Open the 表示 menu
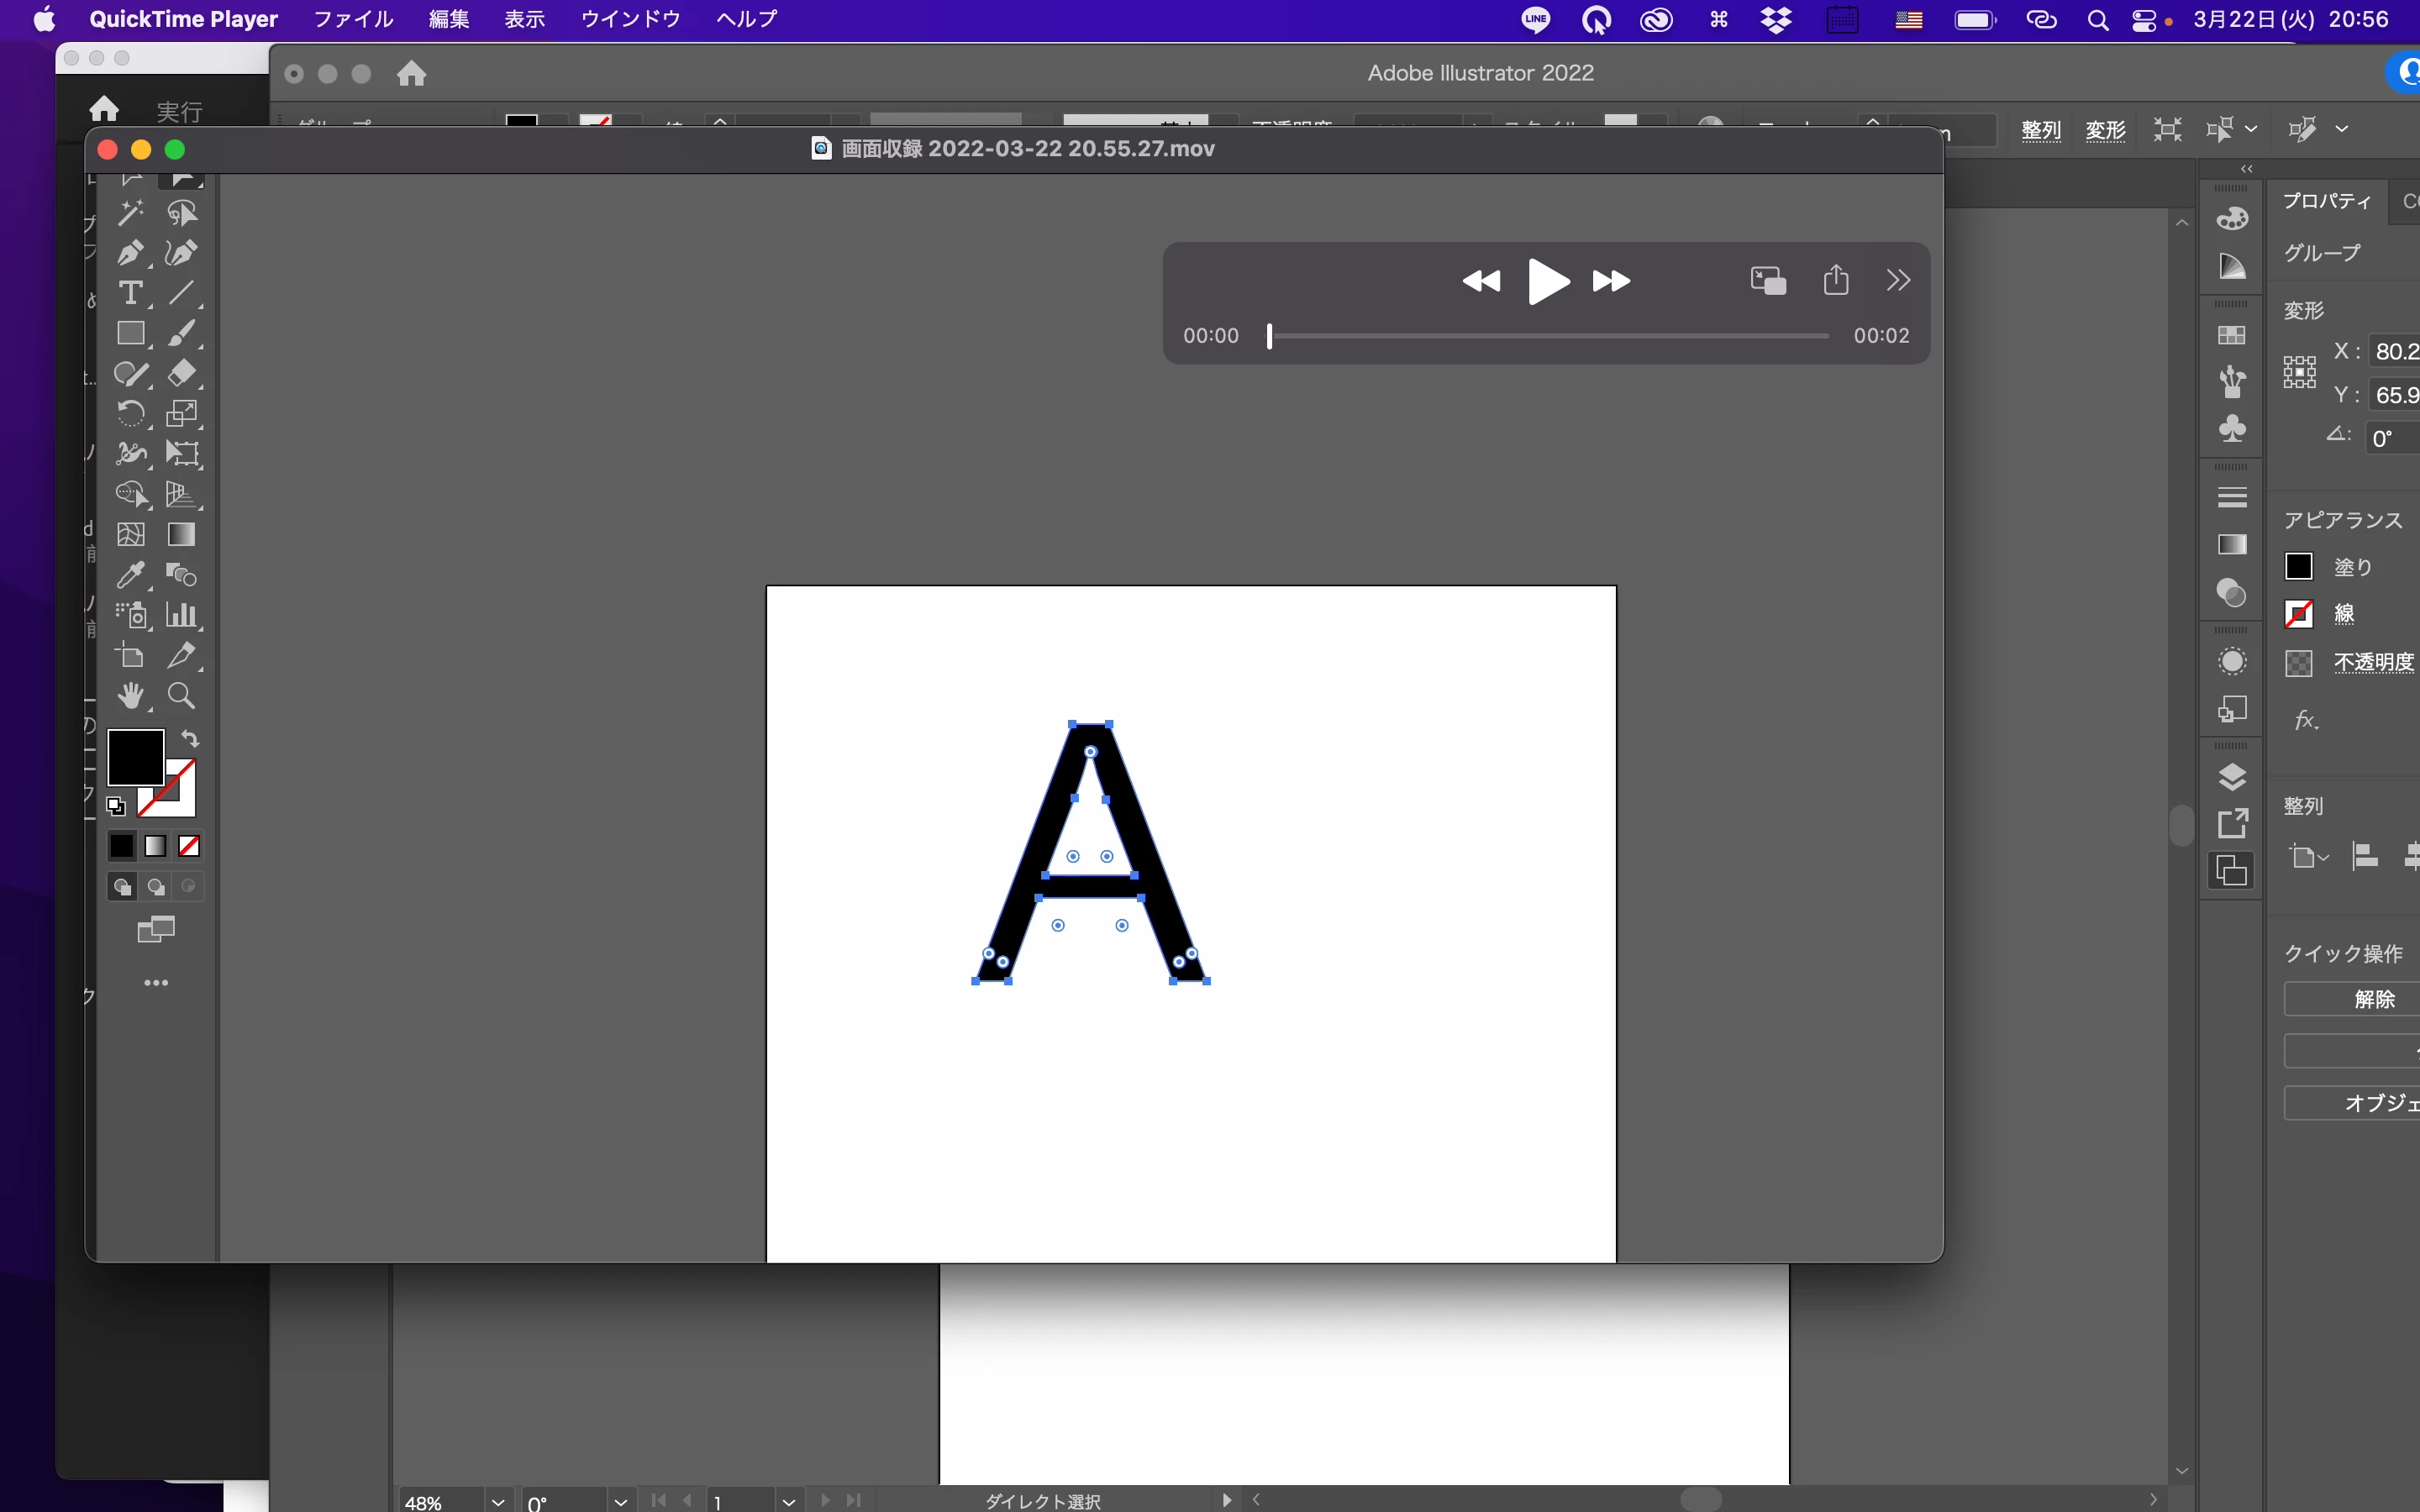The image size is (2420, 1512). point(524,19)
